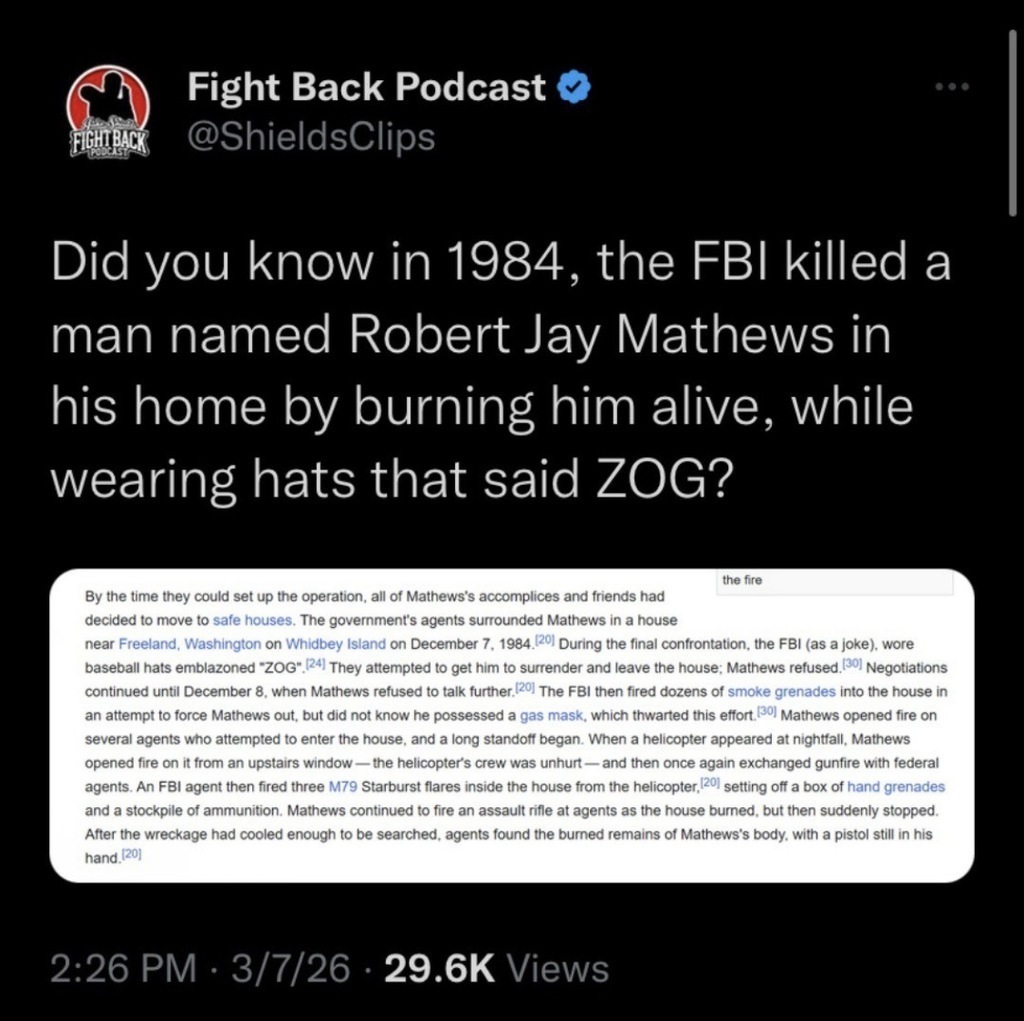This screenshot has height=1021, width=1024.
Task: Click the vertical scrollbar at right edge
Action: 1012,124
